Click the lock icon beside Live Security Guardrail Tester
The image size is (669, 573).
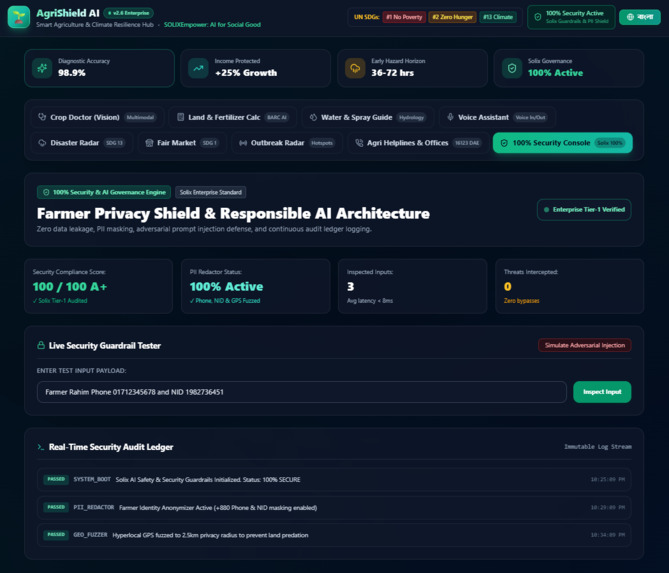point(41,345)
